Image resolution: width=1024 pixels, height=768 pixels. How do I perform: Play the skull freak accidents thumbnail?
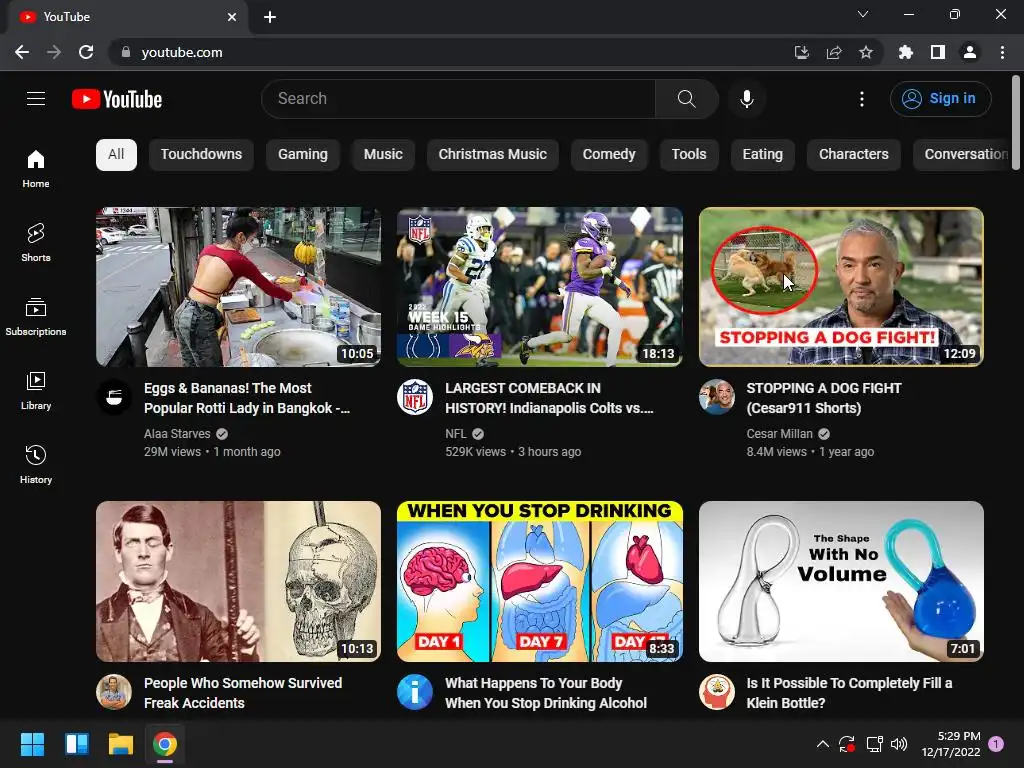(238, 581)
